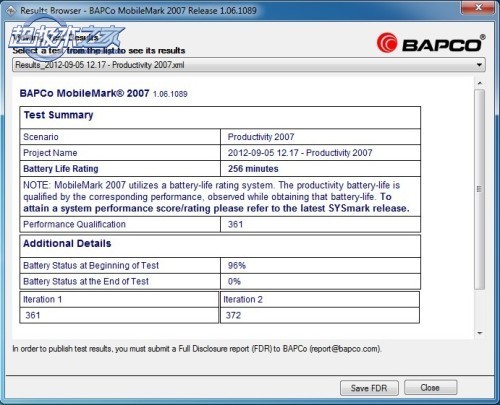Click the scrollbar up arrow
The width and height of the screenshot is (500, 405).
[480, 83]
